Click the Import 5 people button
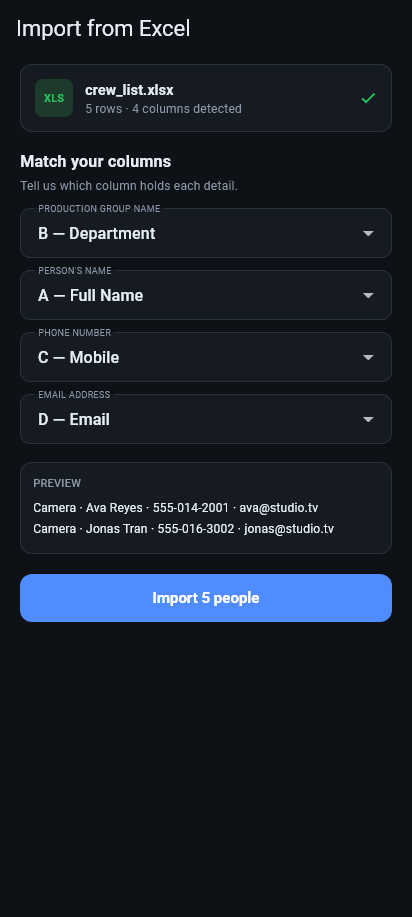 [206, 598]
